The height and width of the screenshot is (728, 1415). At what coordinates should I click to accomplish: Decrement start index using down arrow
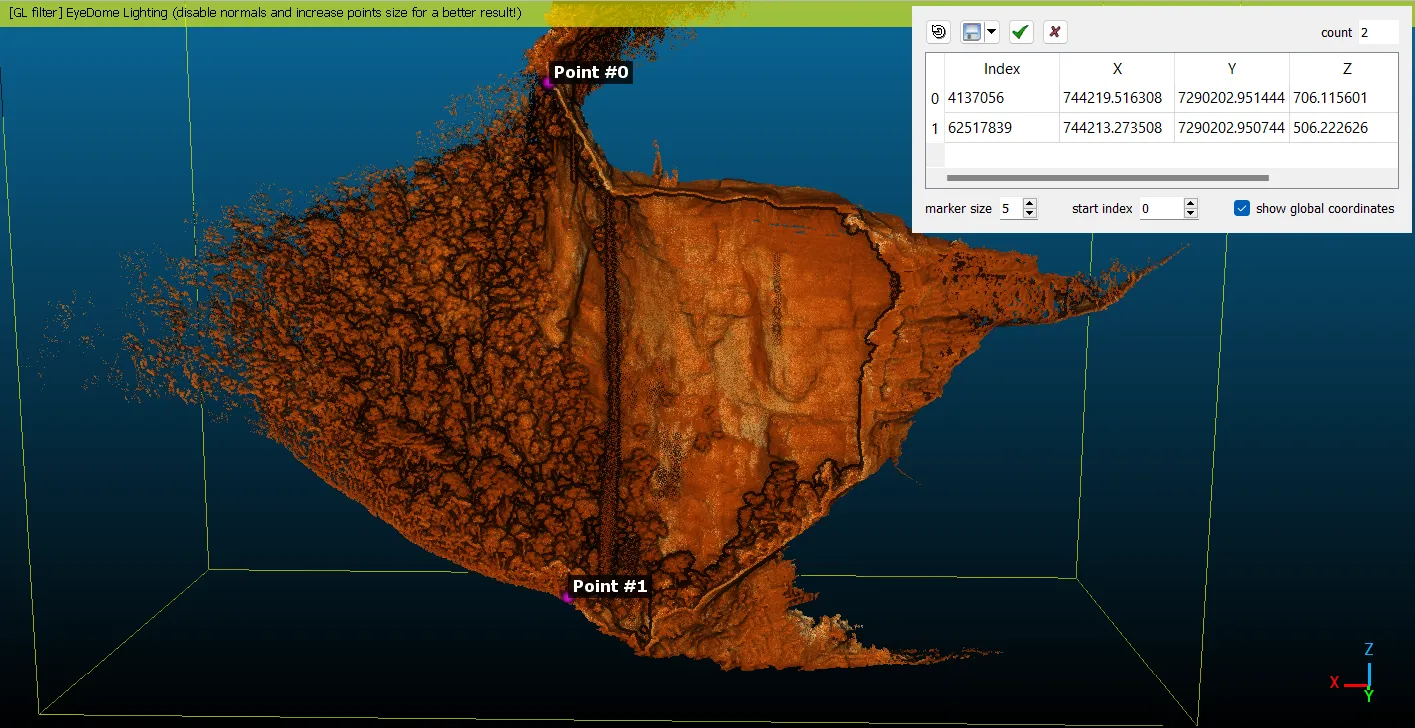(1190, 214)
